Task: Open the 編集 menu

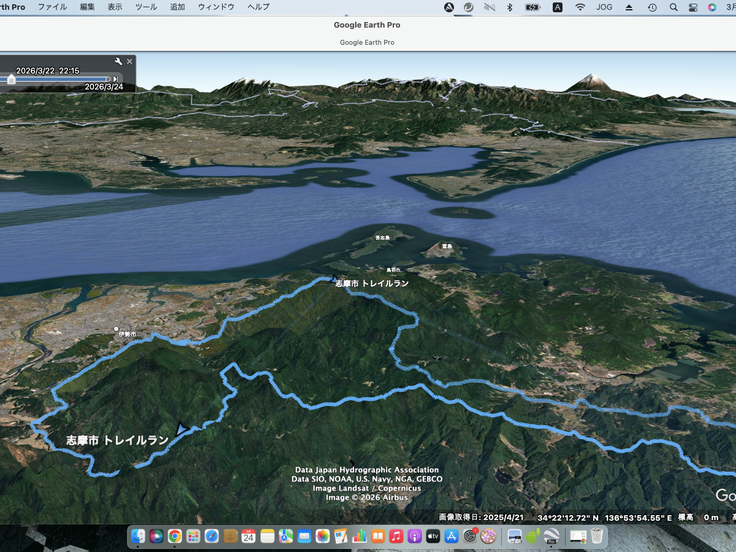Action: [88, 7]
